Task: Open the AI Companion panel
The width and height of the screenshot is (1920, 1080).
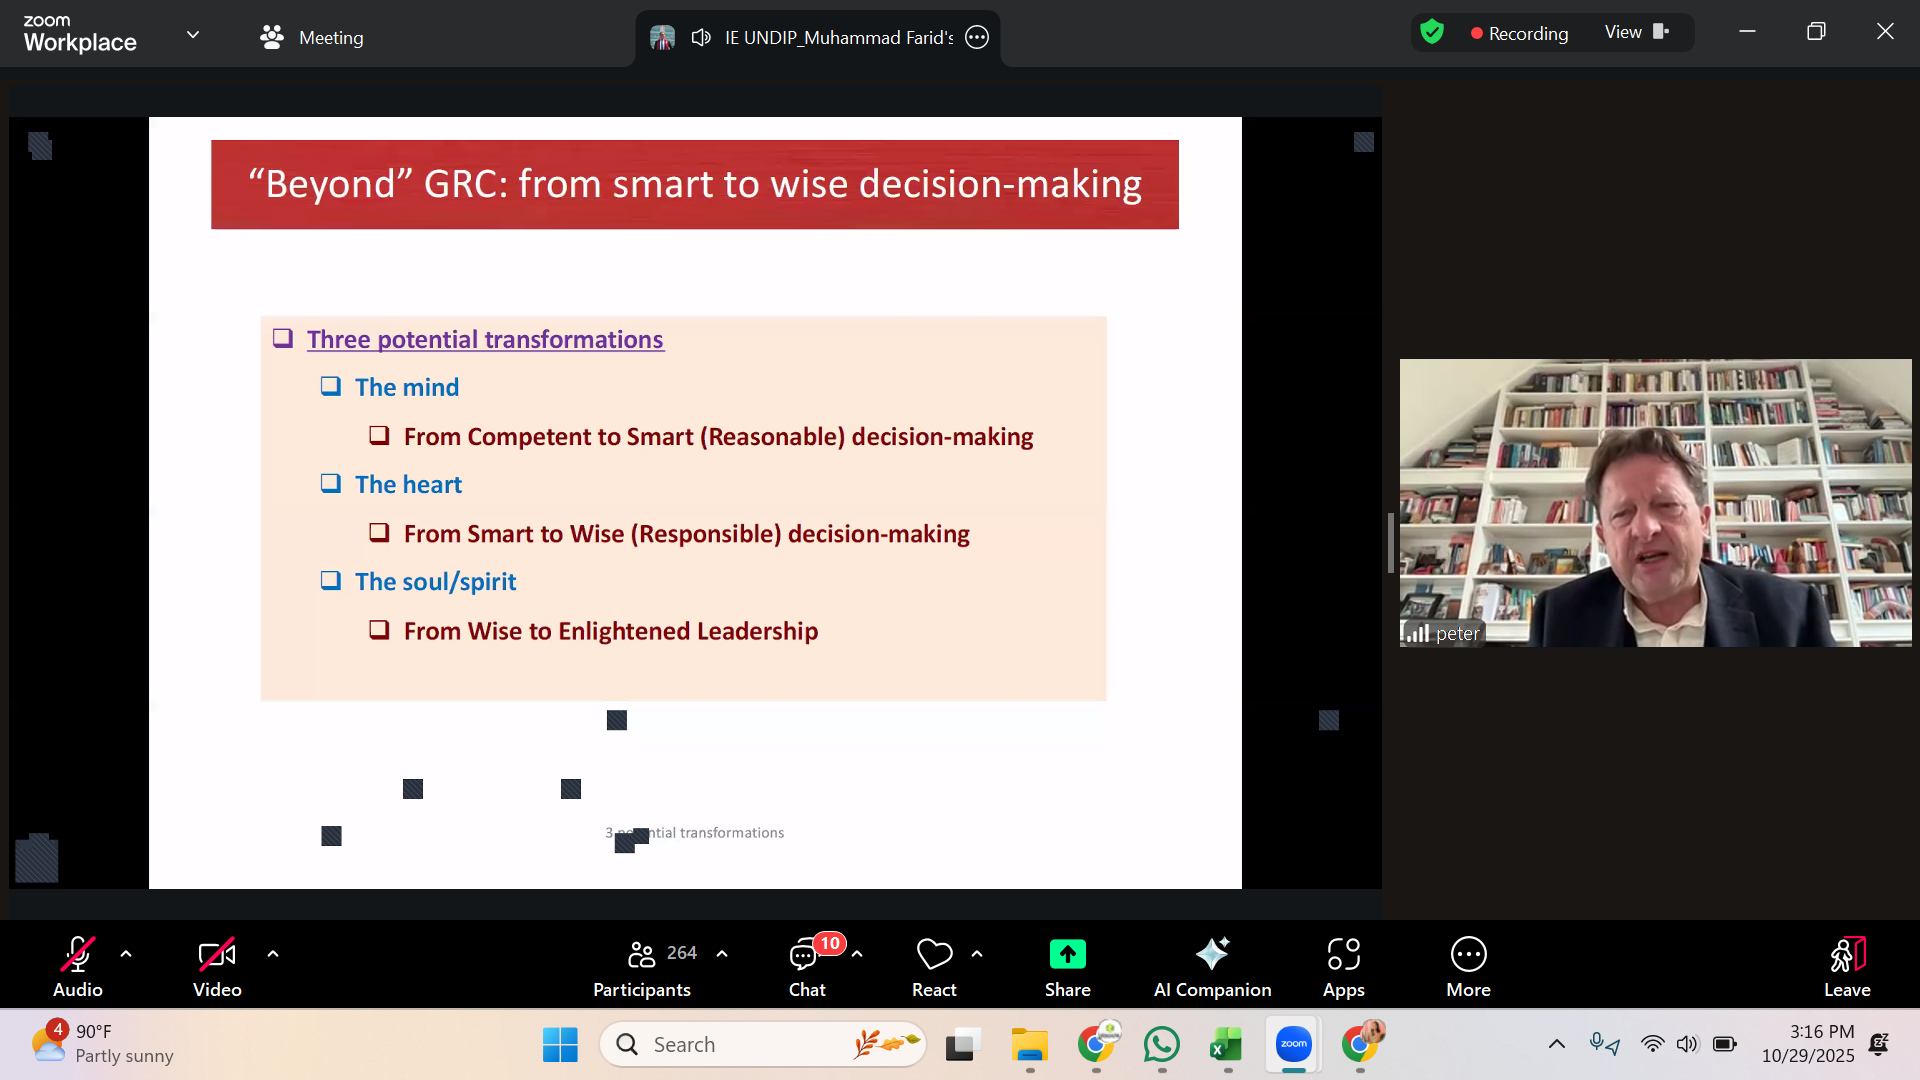Action: (1212, 967)
